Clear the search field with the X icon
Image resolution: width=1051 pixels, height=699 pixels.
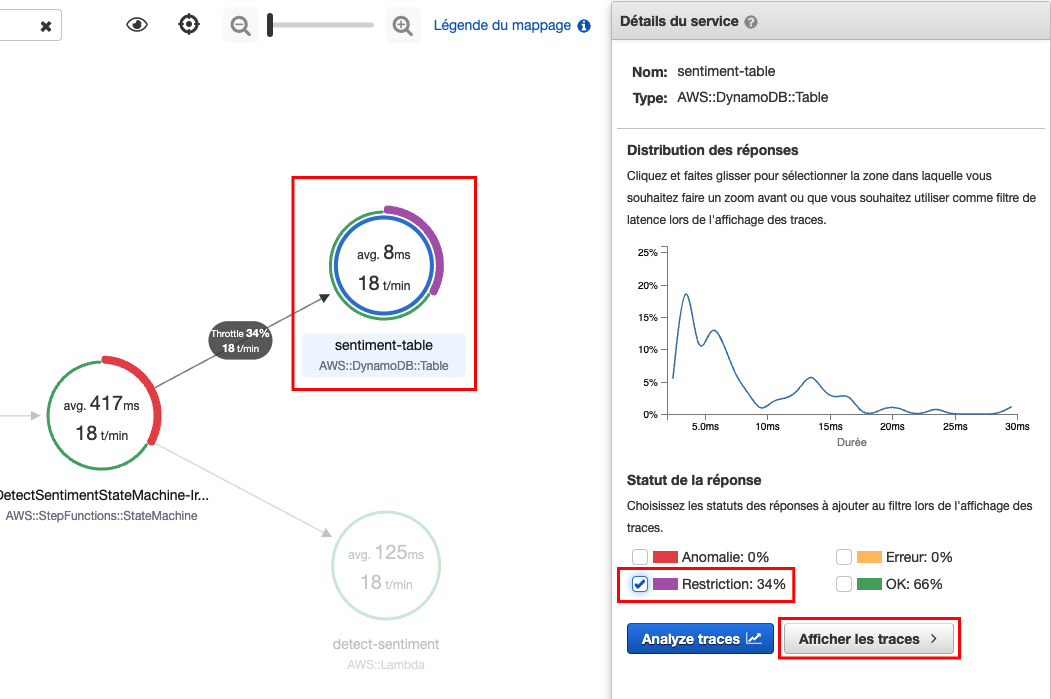click(46, 26)
